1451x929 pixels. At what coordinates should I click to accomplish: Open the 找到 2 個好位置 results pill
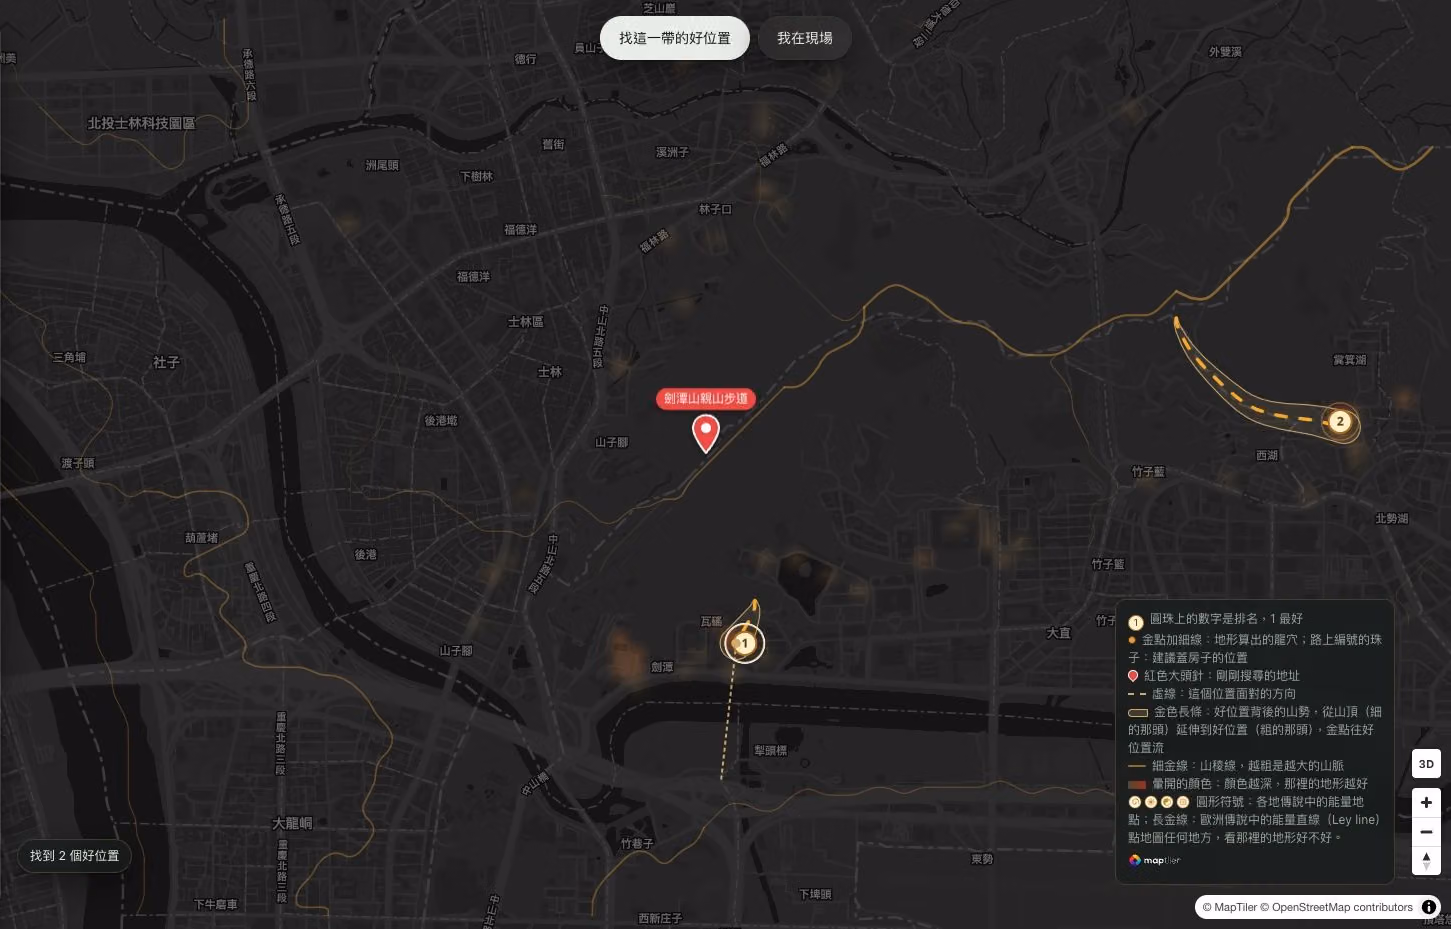pos(75,856)
